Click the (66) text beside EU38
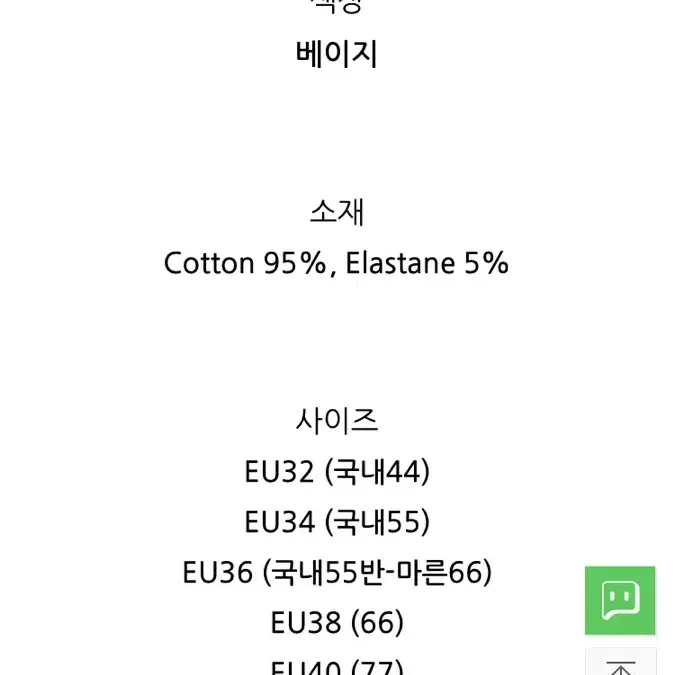Screen dimensions: 675x675 point(378,622)
